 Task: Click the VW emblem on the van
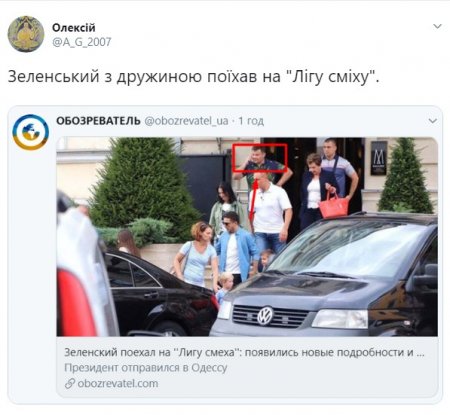point(265,316)
